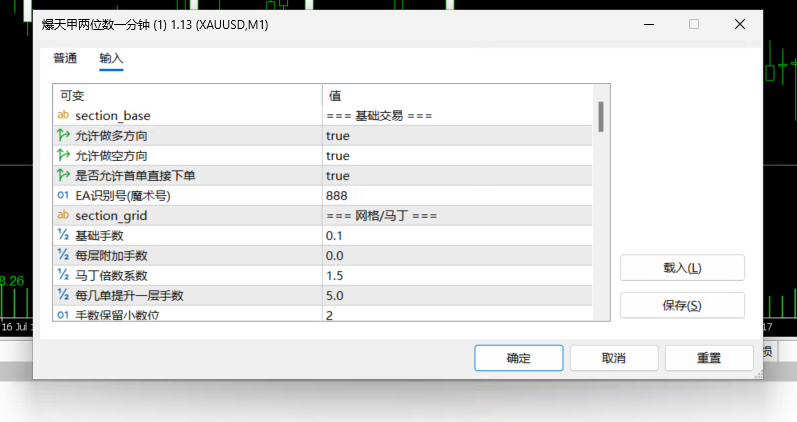Click the boolean icon beside 允许做空方向
This screenshot has width=797, height=422.
pos(63,155)
